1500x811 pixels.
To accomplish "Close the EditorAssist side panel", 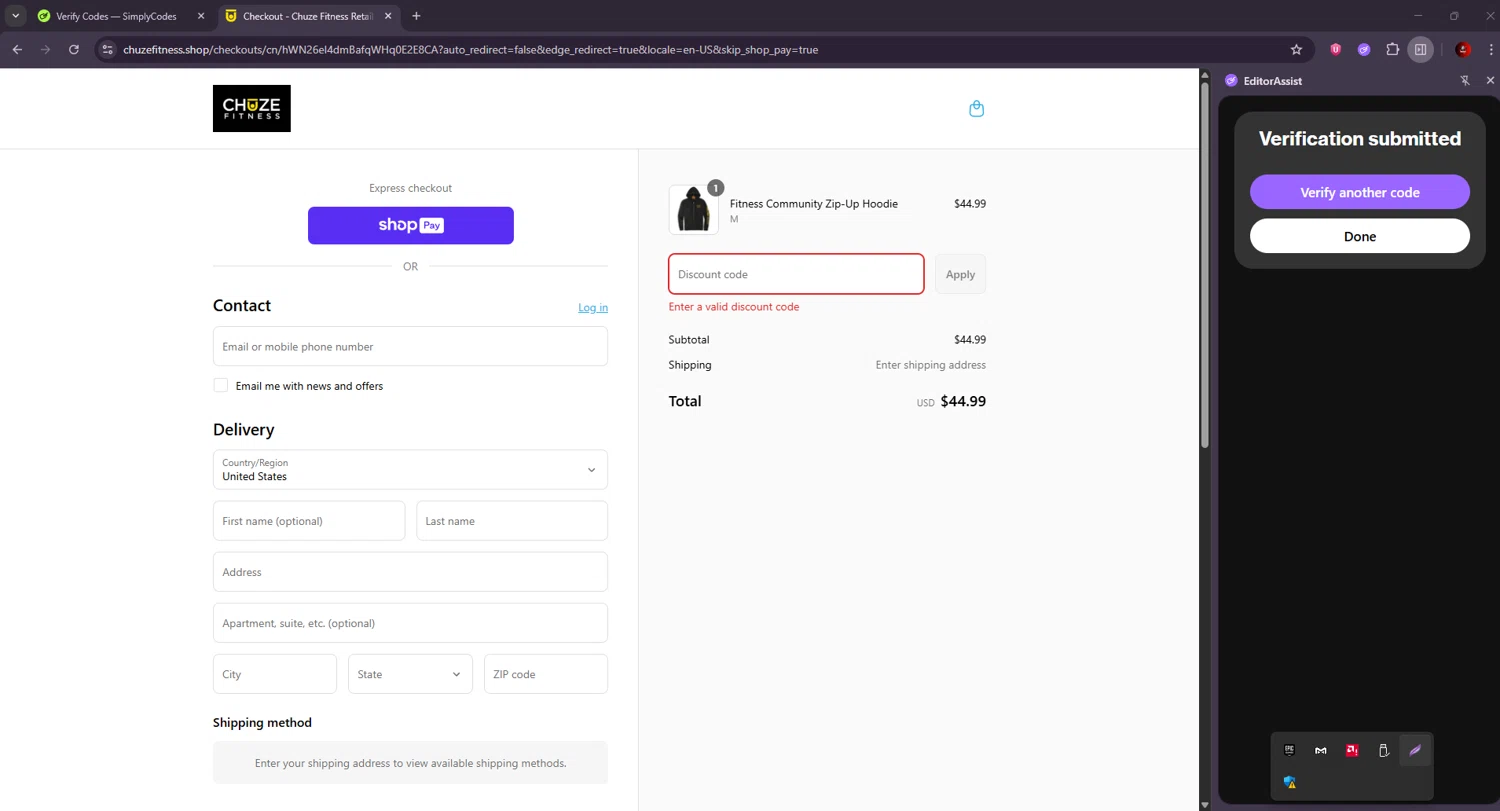I will [1490, 81].
